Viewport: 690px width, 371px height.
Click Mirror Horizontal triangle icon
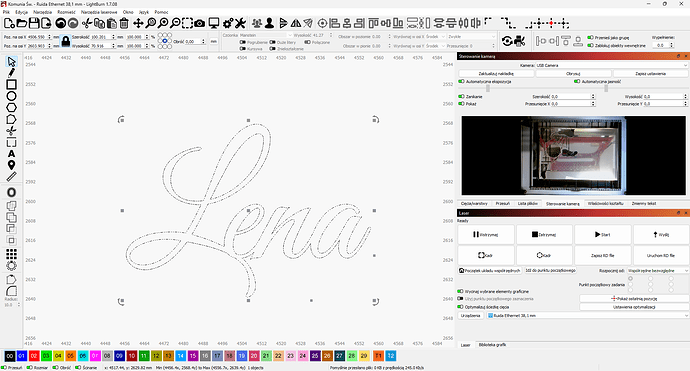tap(296, 23)
